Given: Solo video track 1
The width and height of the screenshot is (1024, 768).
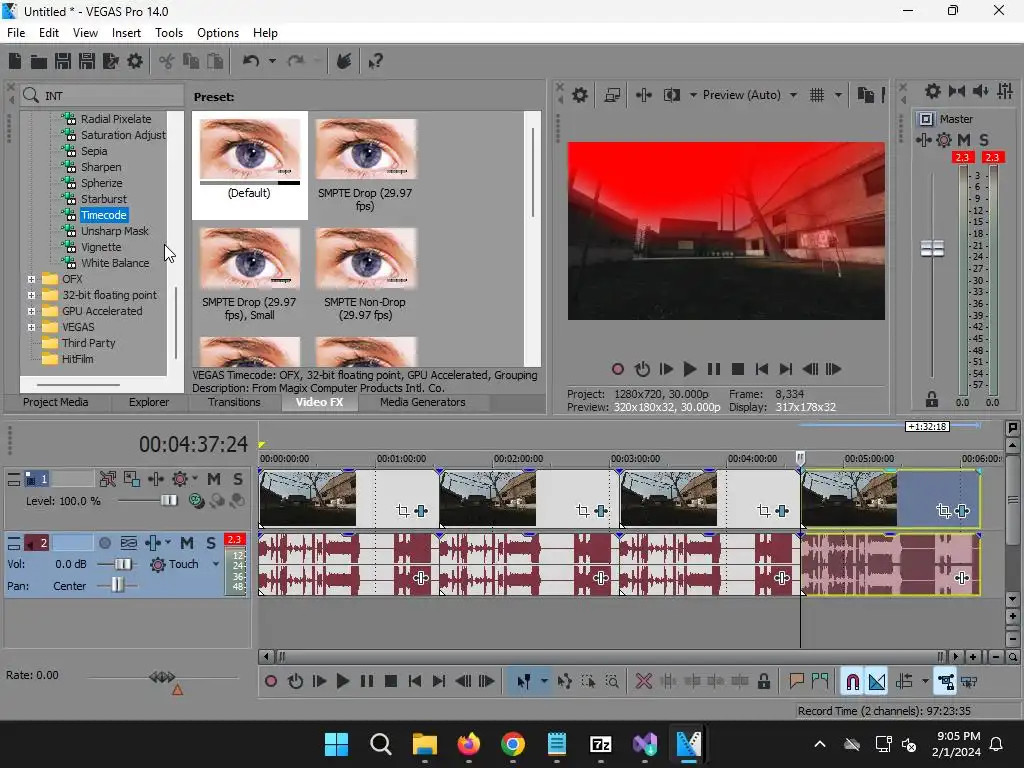Looking at the screenshot, I should [238, 479].
